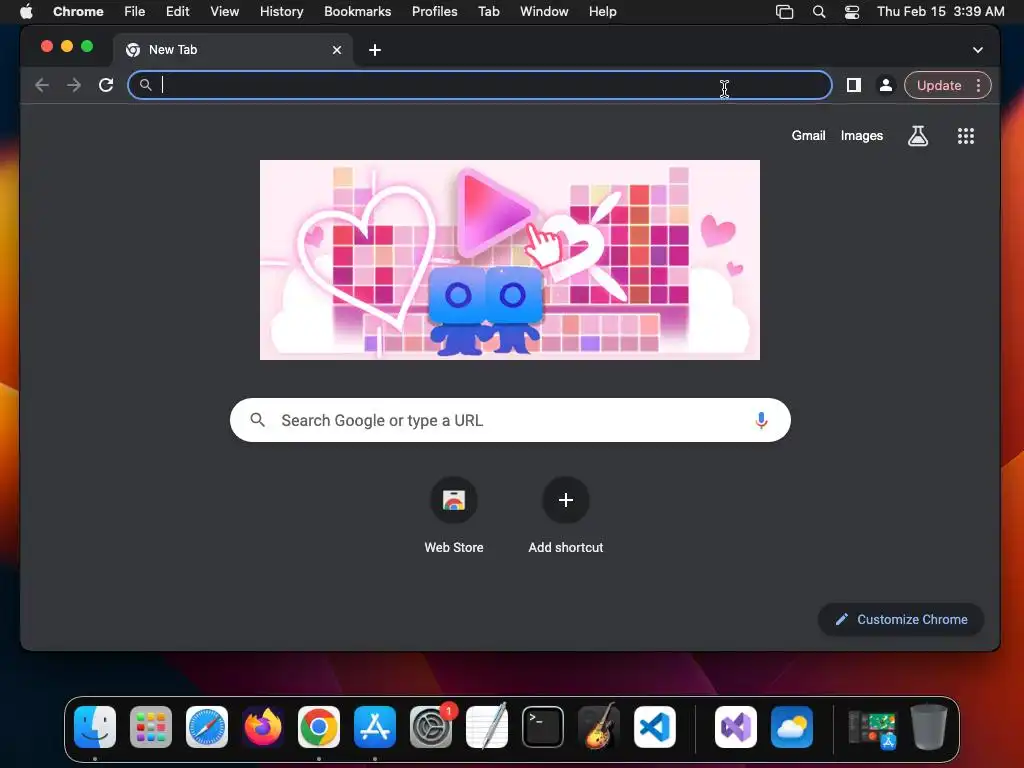
Task: Click the Add shortcut plus icon
Action: pos(566,500)
